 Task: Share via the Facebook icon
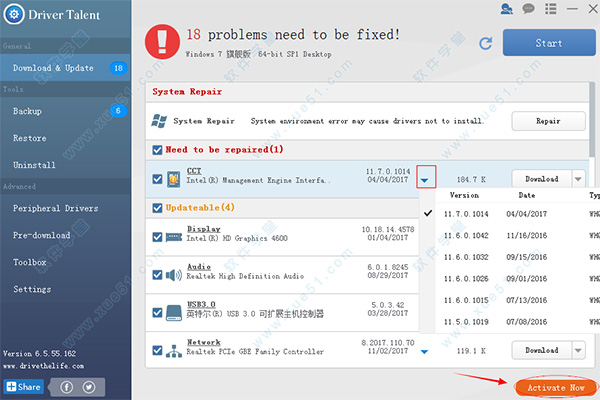click(67, 387)
